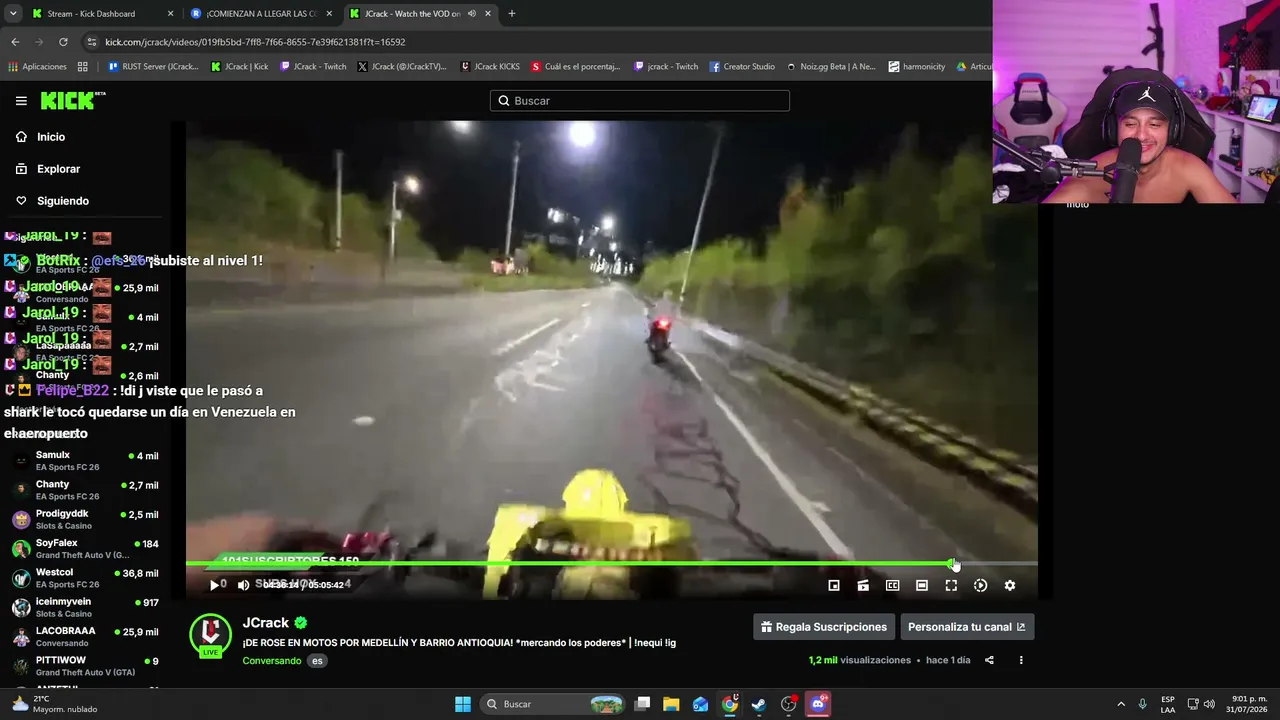Viewport: 1280px width, 720px height.
Task: Click the KICK logo
Action: (72, 100)
